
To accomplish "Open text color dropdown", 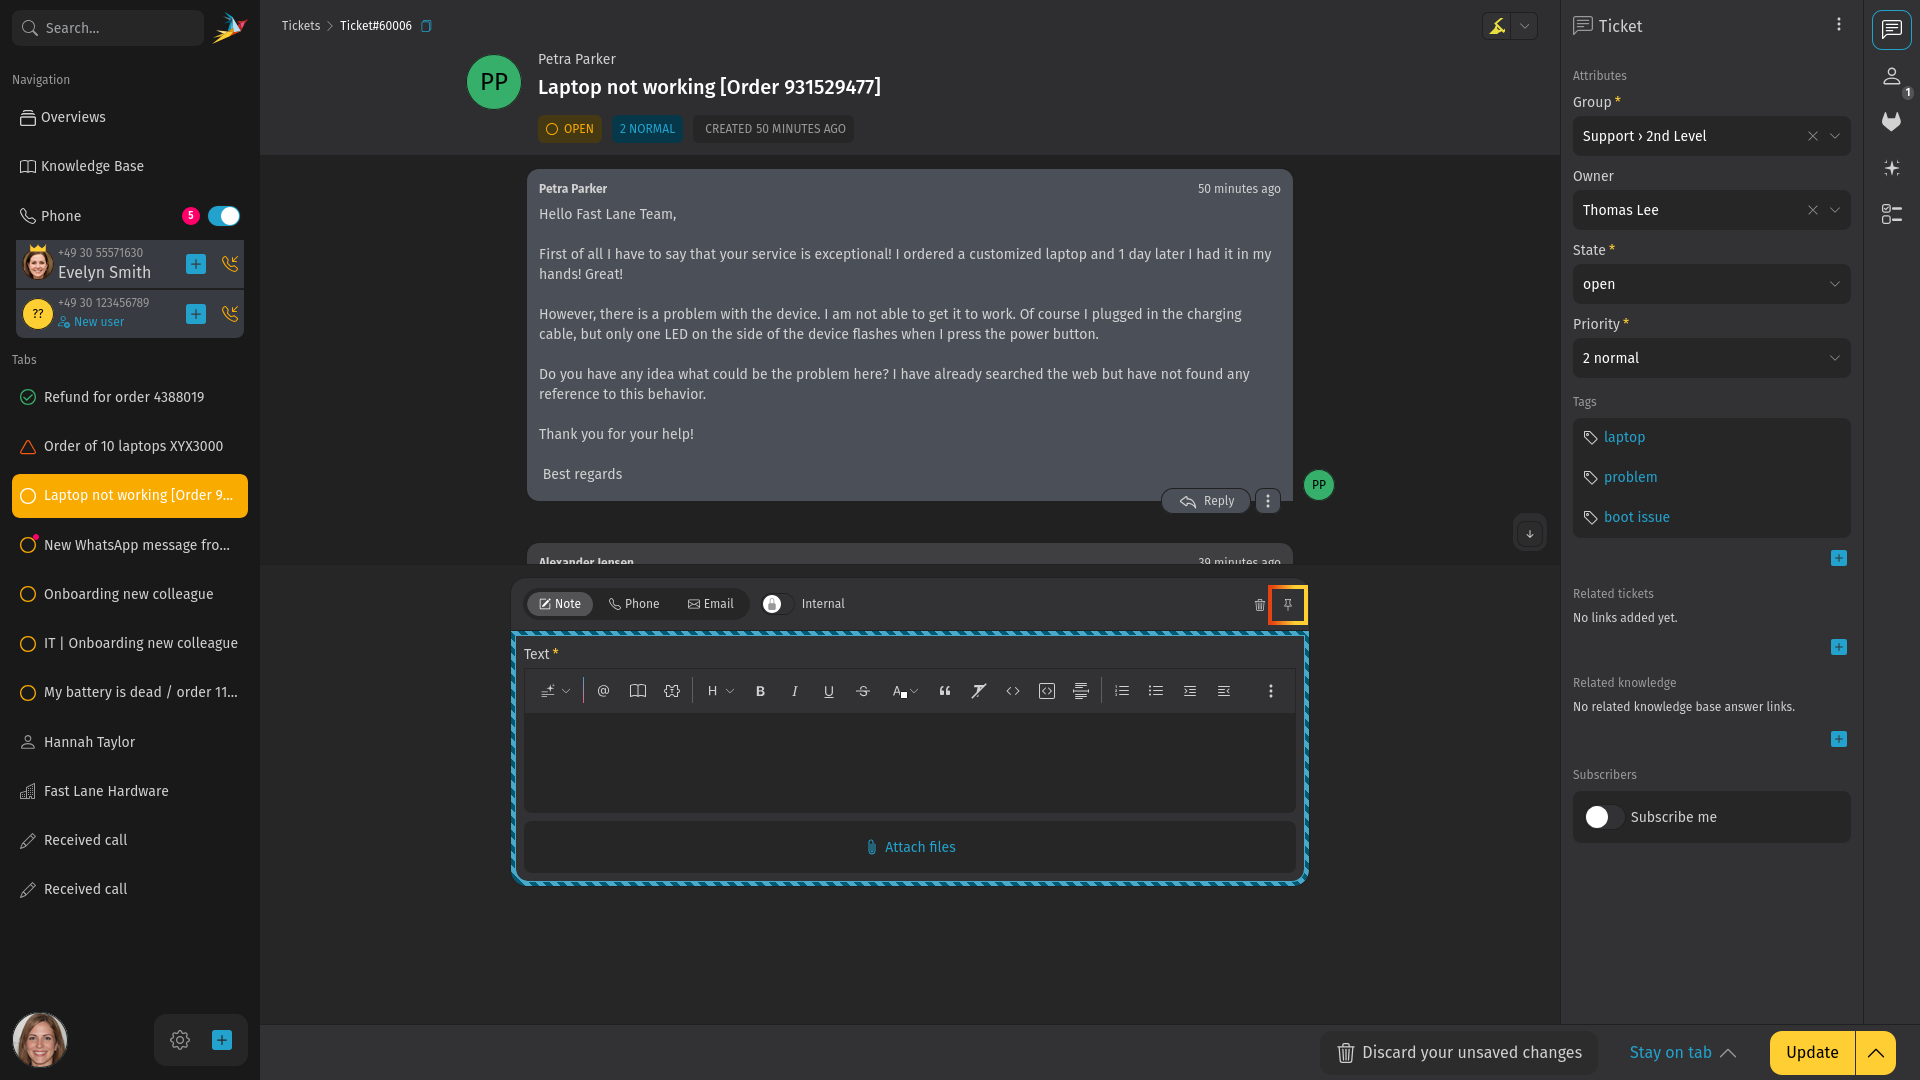I will coord(905,691).
